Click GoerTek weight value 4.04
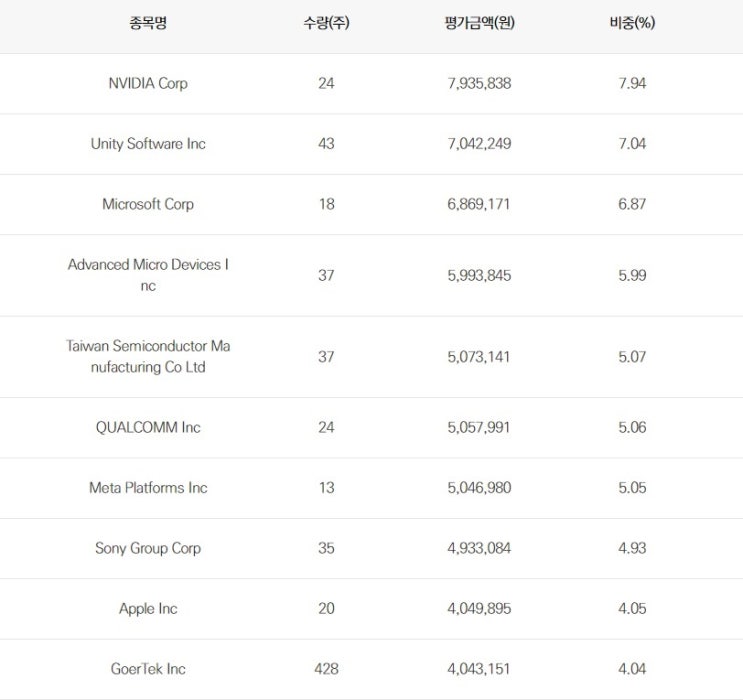This screenshot has width=743, height=700. click(632, 669)
